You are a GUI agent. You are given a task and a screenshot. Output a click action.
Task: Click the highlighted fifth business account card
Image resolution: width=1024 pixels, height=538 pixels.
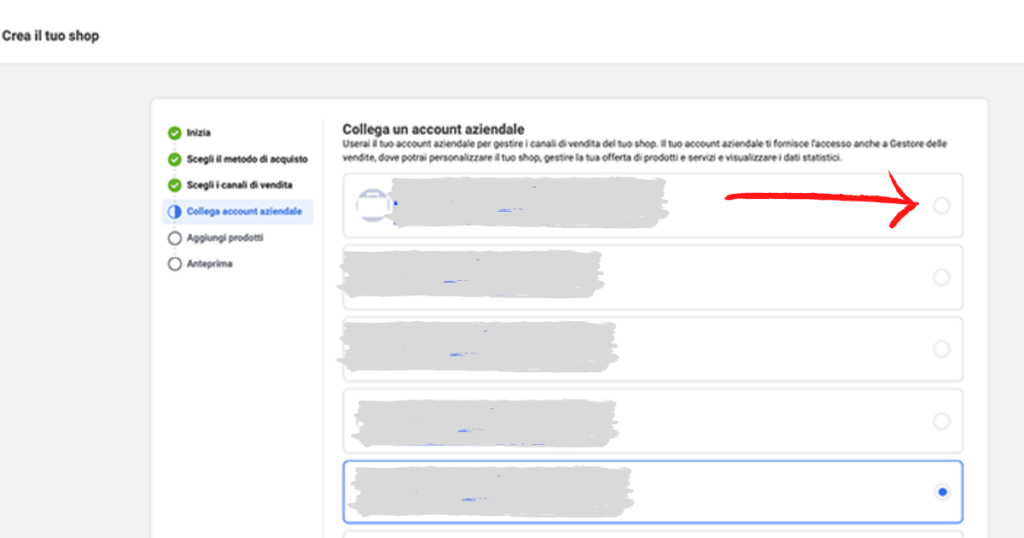tap(653, 492)
